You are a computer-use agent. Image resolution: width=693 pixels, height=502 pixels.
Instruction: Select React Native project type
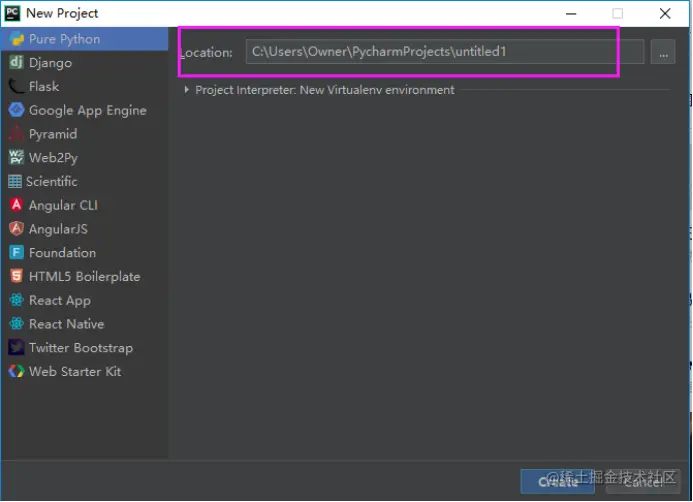[x=66, y=324]
